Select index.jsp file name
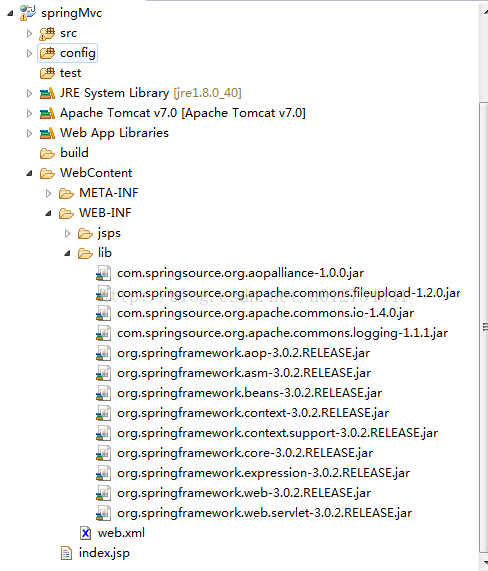Image resolution: width=488 pixels, height=571 pixels. coord(104,554)
